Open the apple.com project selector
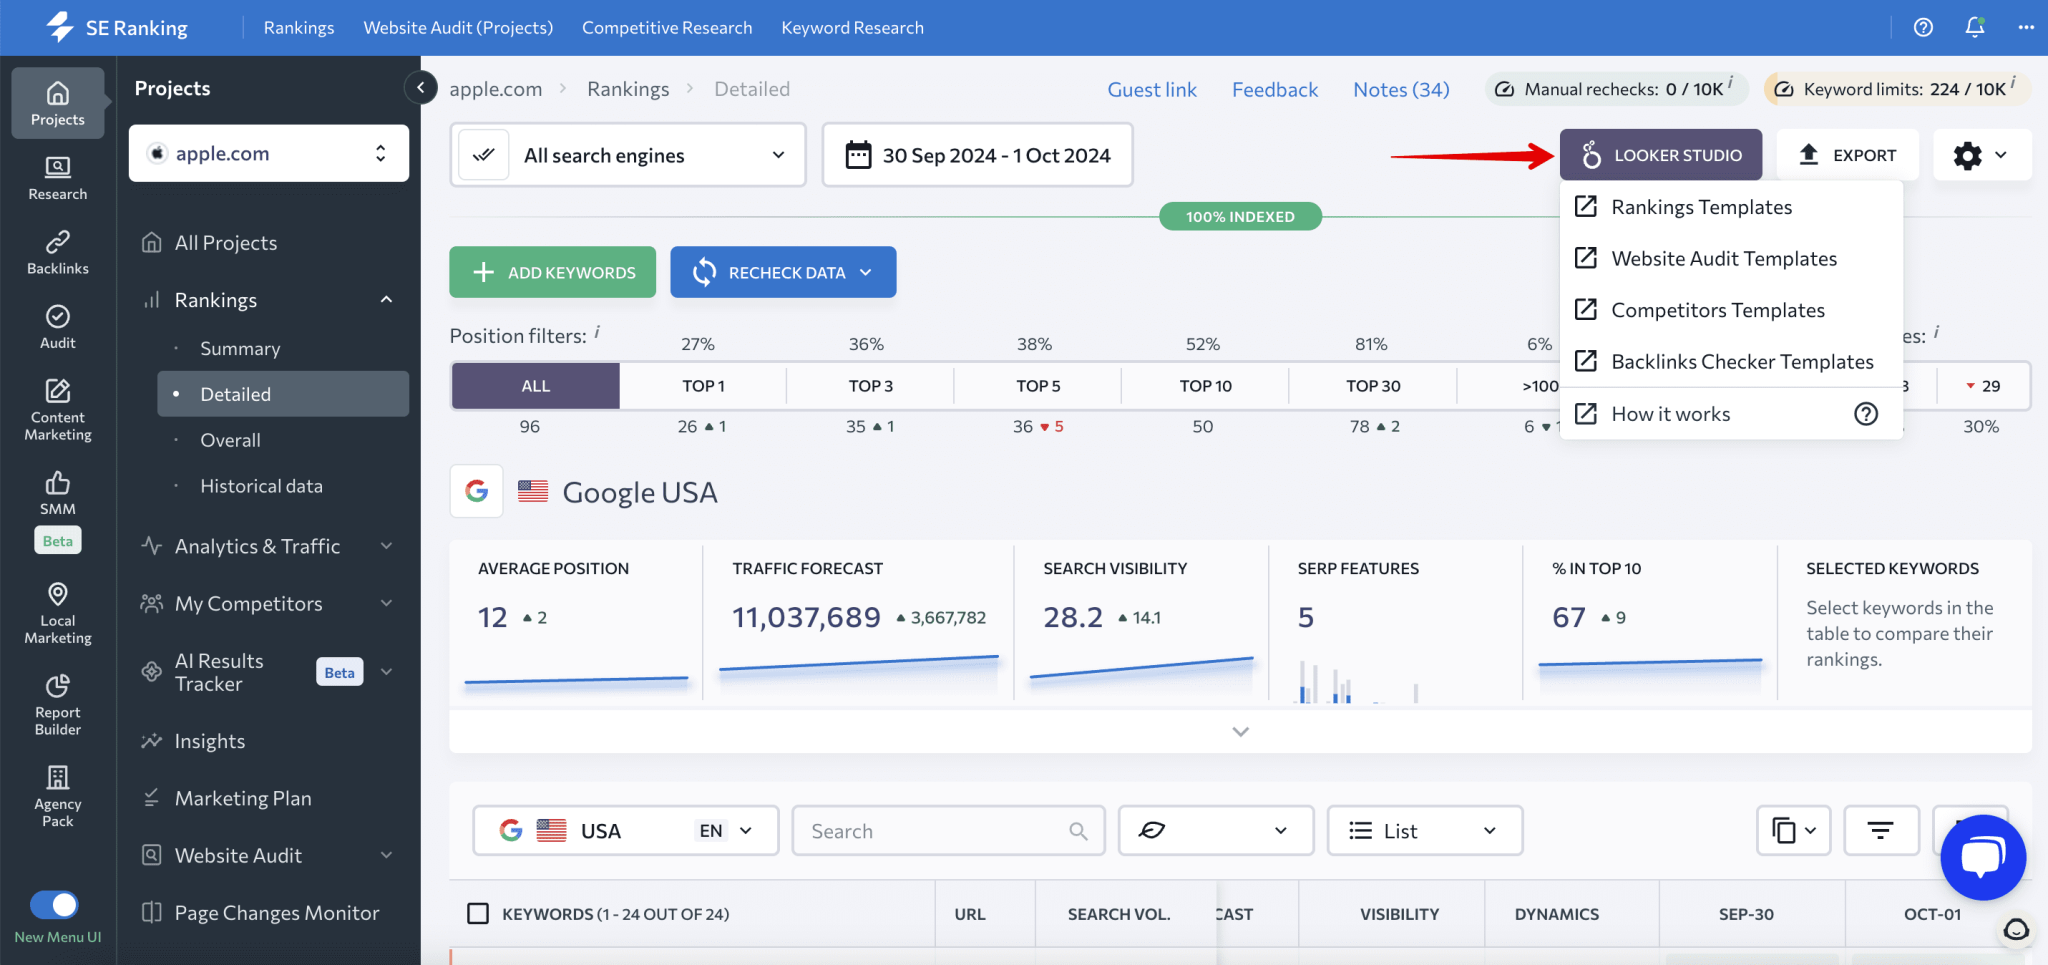 [x=268, y=153]
